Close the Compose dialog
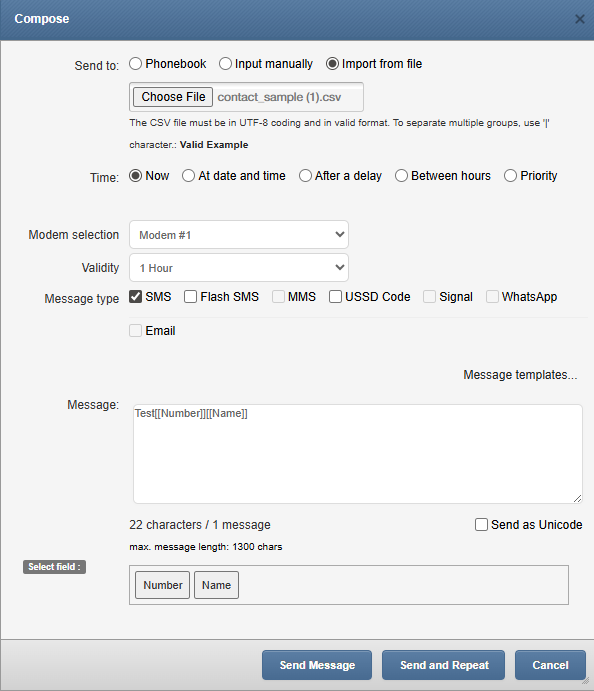 [579, 19]
